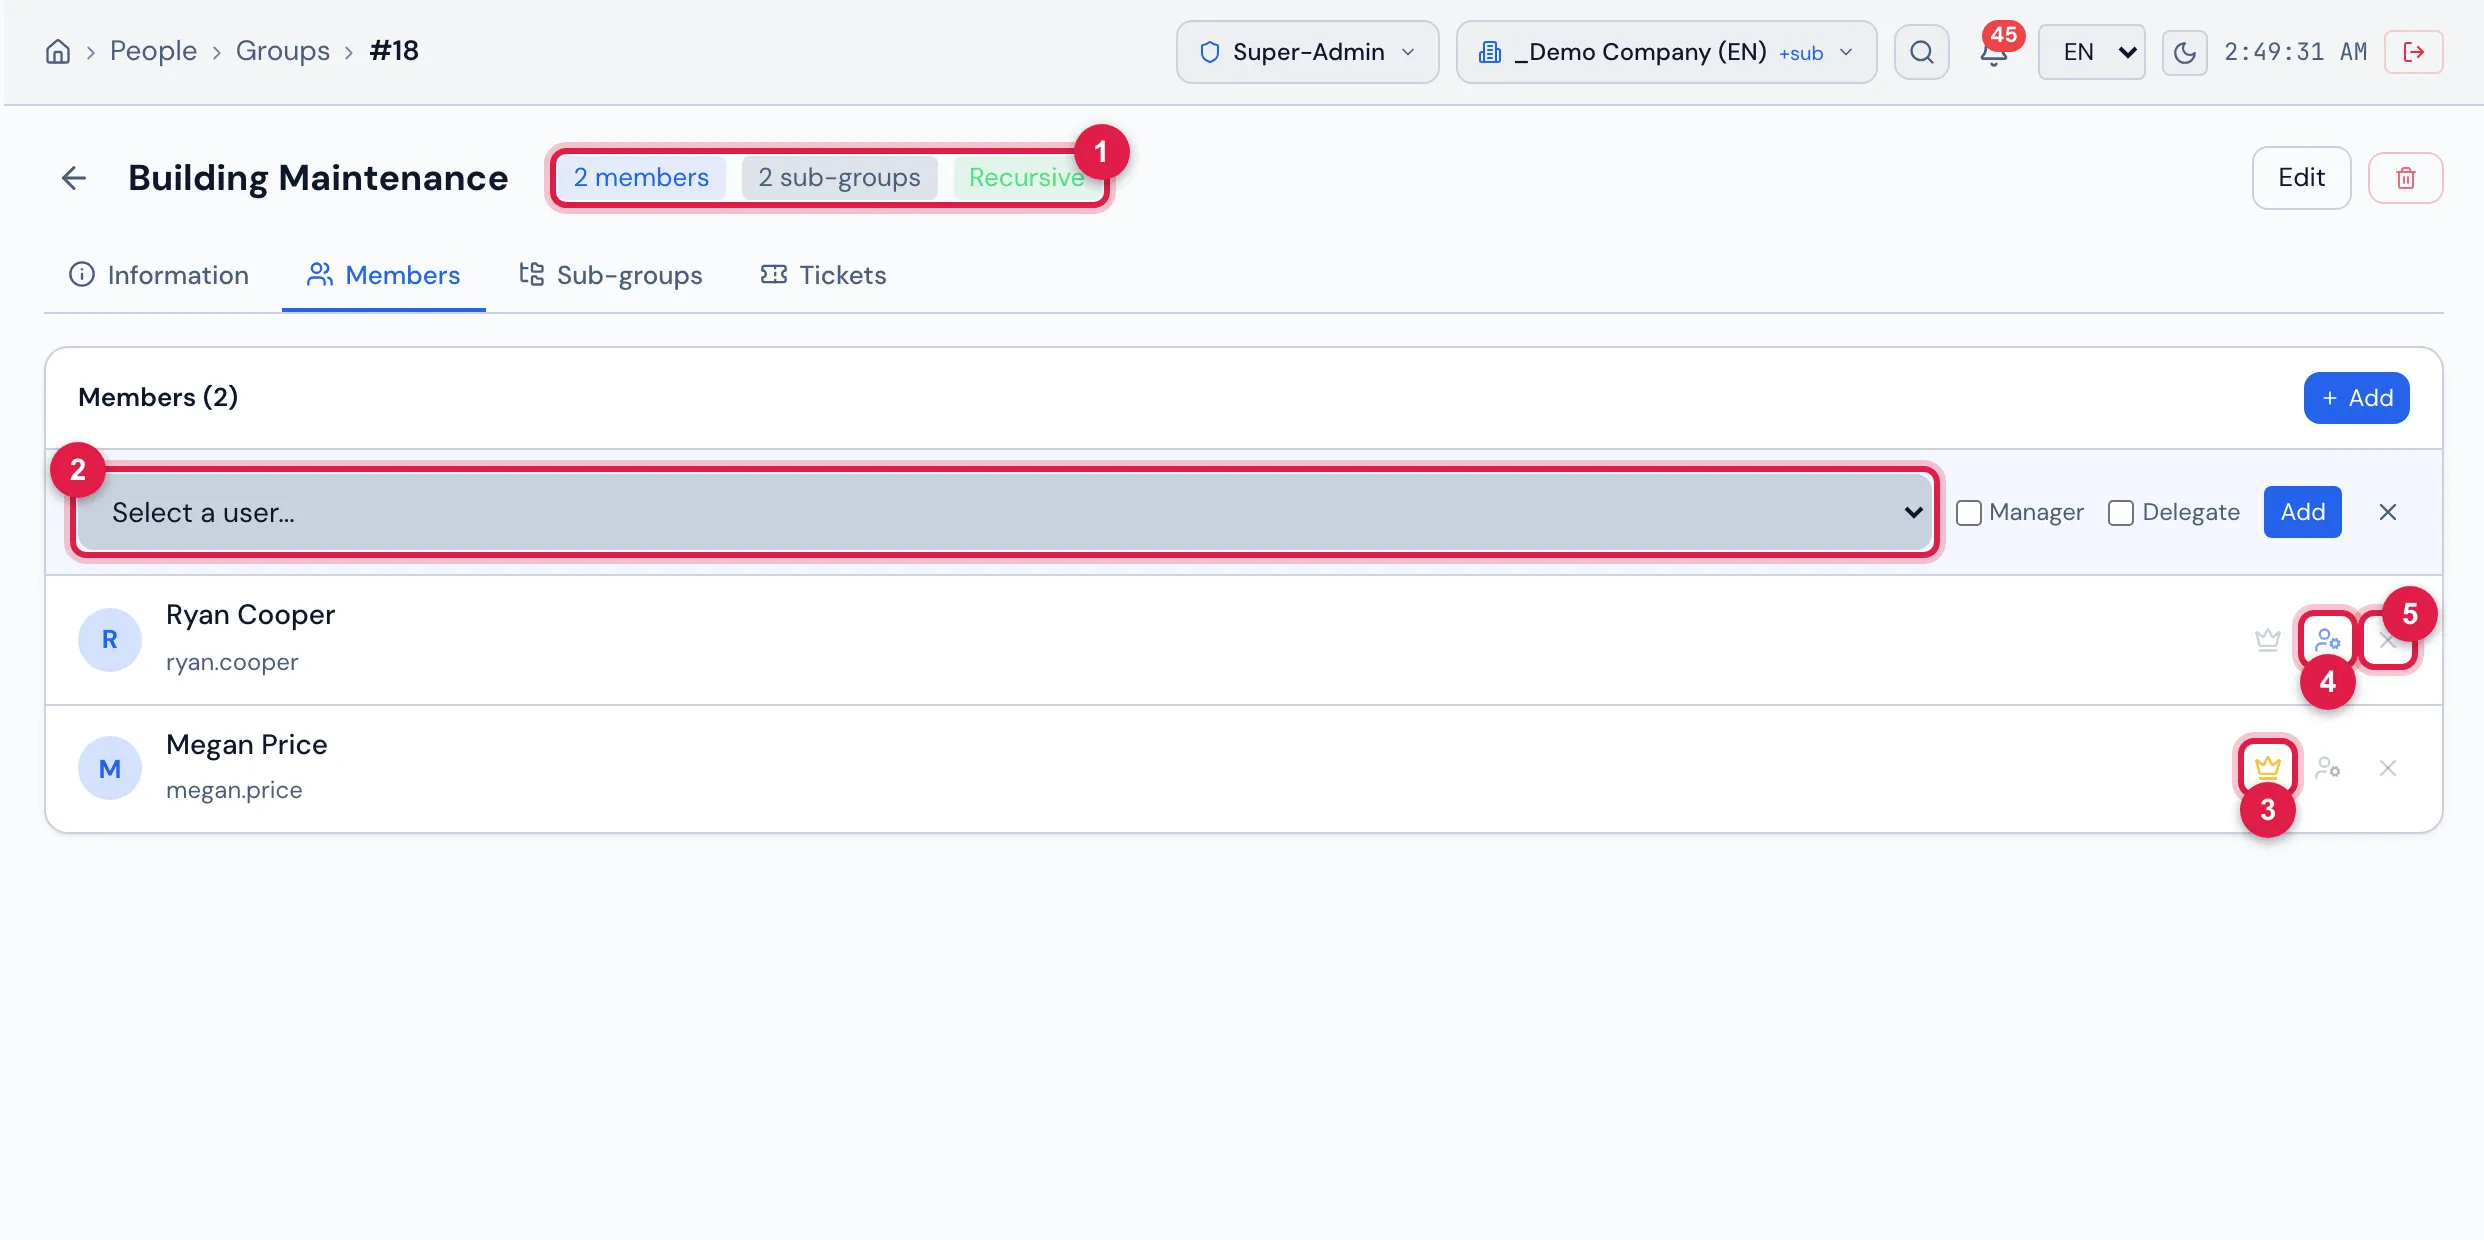Toggle delegate icon for Ryan Cooper

tap(2328, 640)
